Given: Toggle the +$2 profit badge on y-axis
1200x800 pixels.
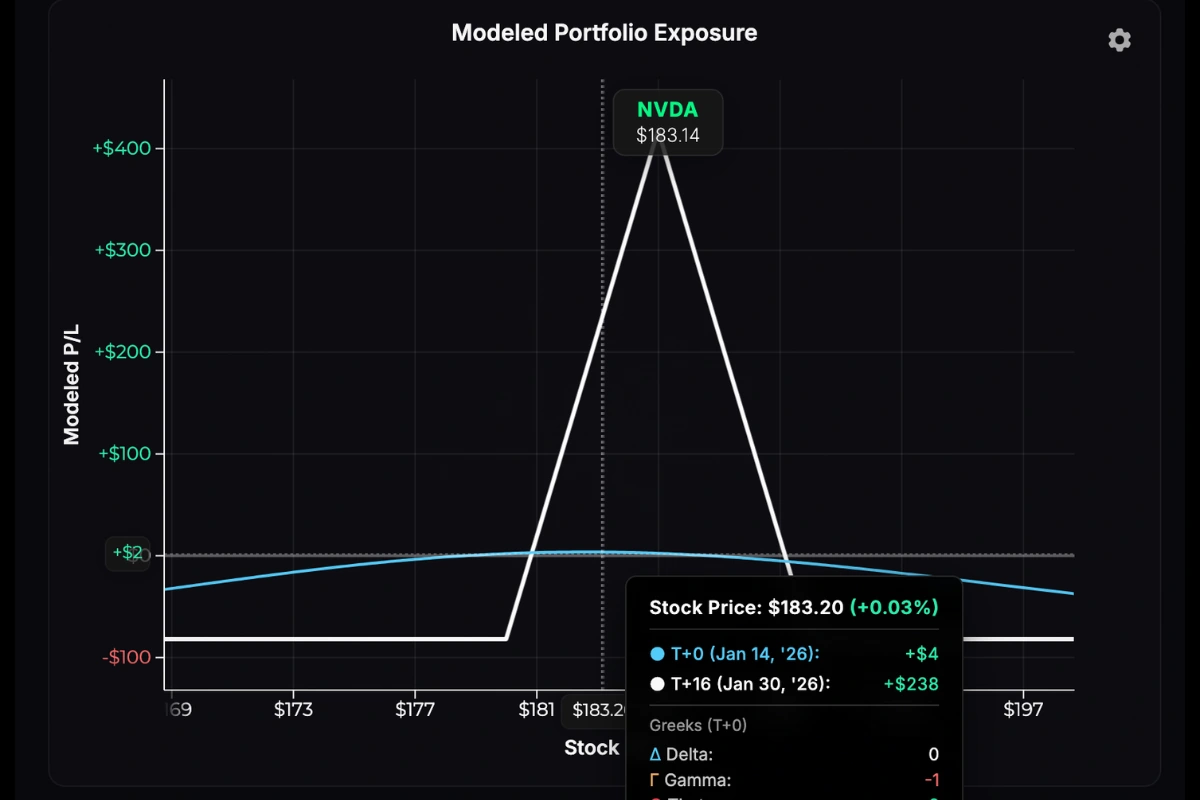Looking at the screenshot, I should pyautogui.click(x=128, y=553).
